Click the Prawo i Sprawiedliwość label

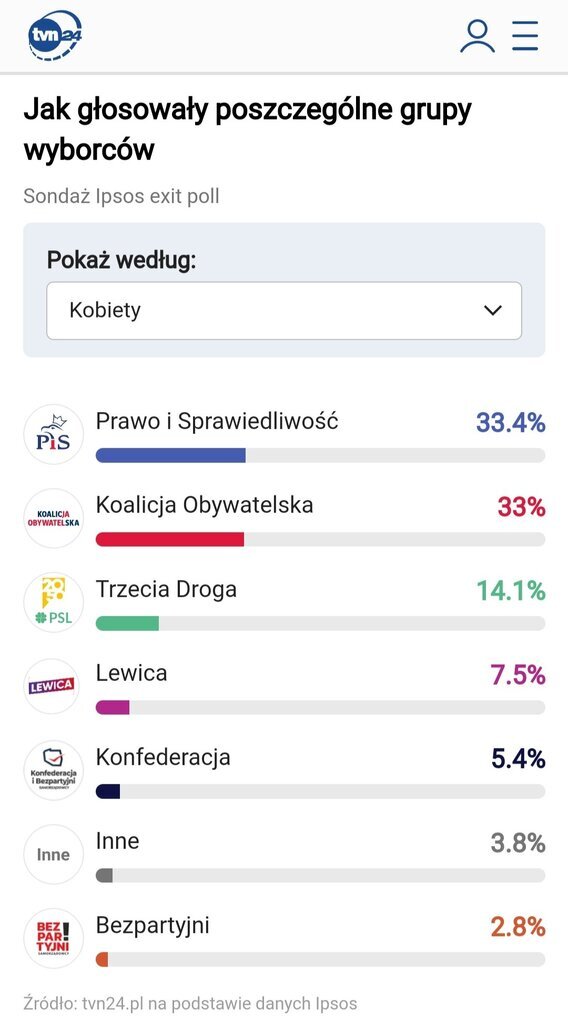coord(217,421)
